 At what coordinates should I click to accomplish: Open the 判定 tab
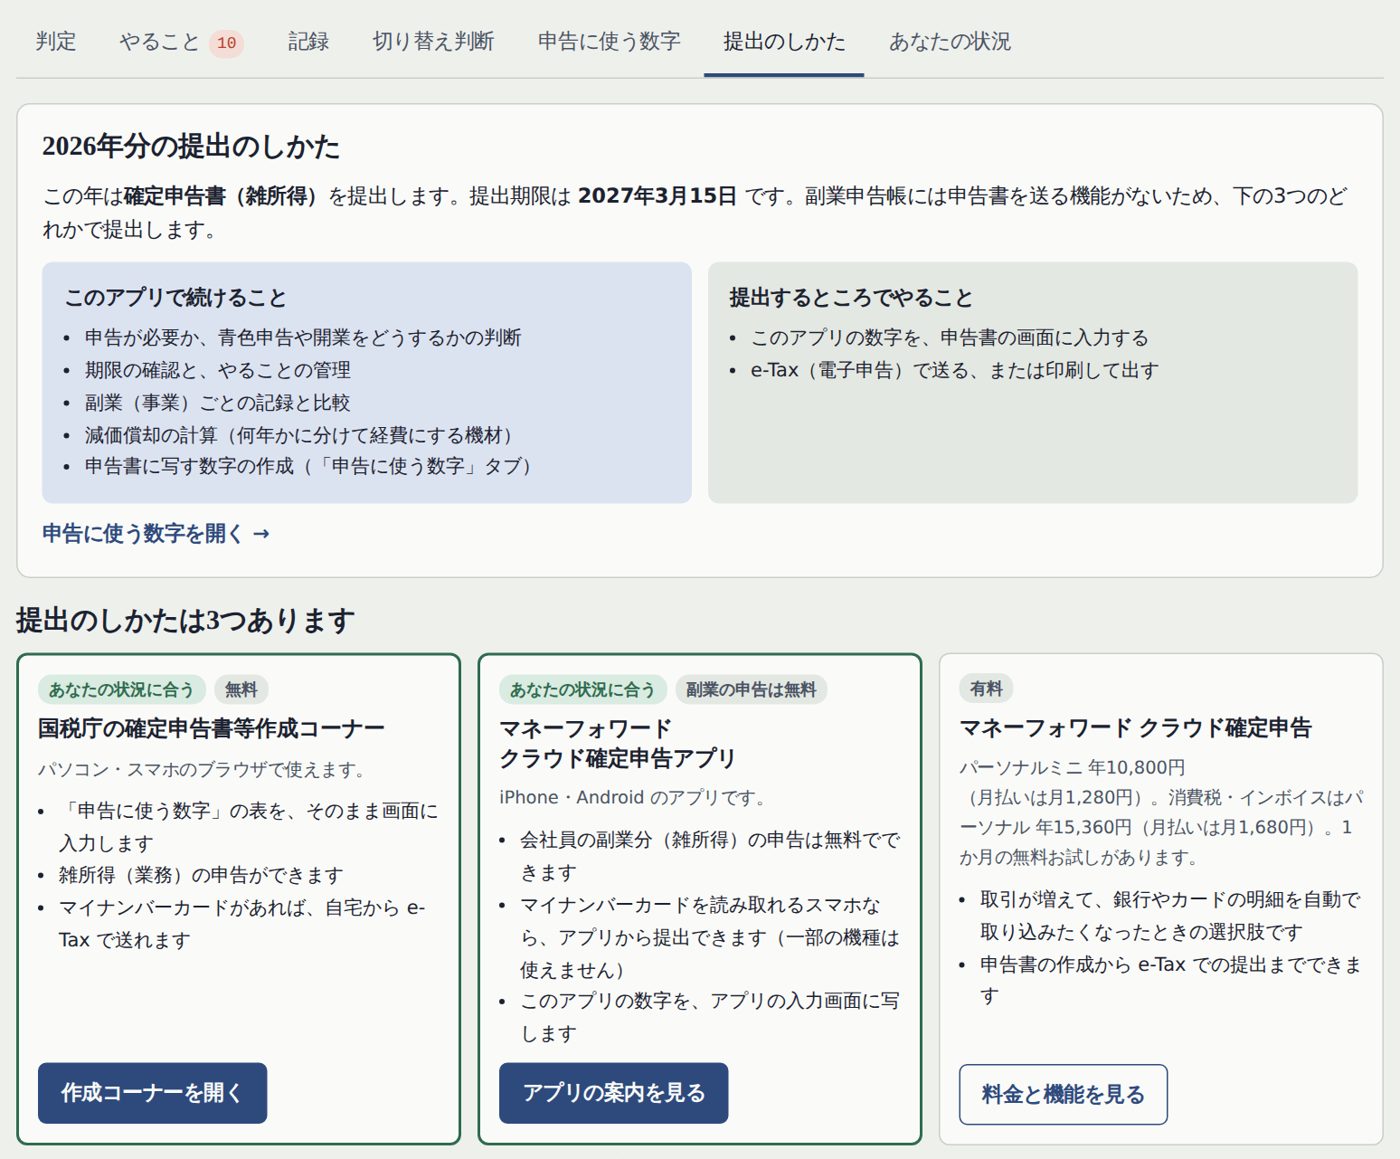tap(56, 42)
